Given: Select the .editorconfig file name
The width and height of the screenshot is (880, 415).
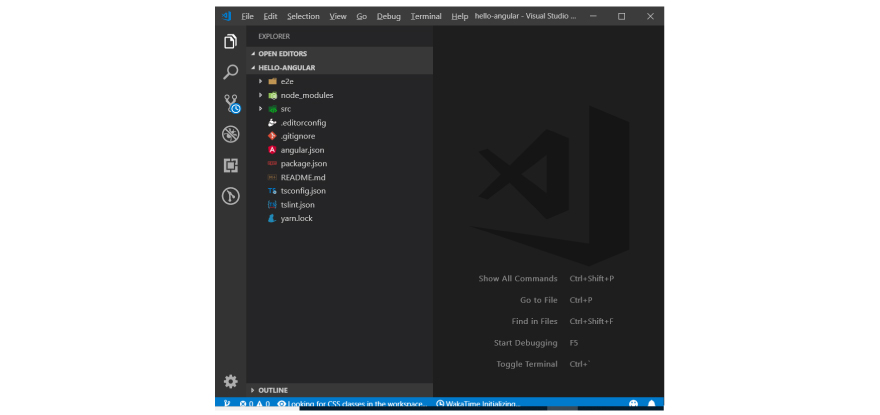Looking at the screenshot, I should (303, 122).
